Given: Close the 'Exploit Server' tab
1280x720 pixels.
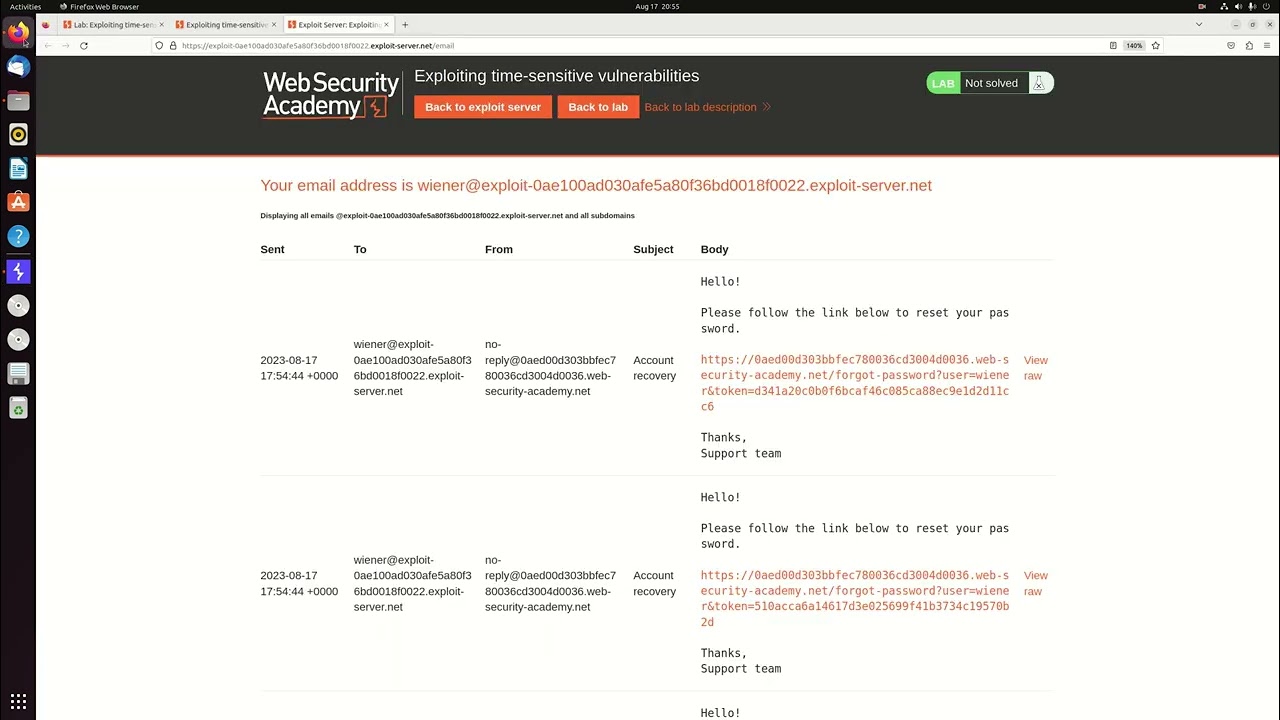Looking at the screenshot, I should [x=386, y=24].
